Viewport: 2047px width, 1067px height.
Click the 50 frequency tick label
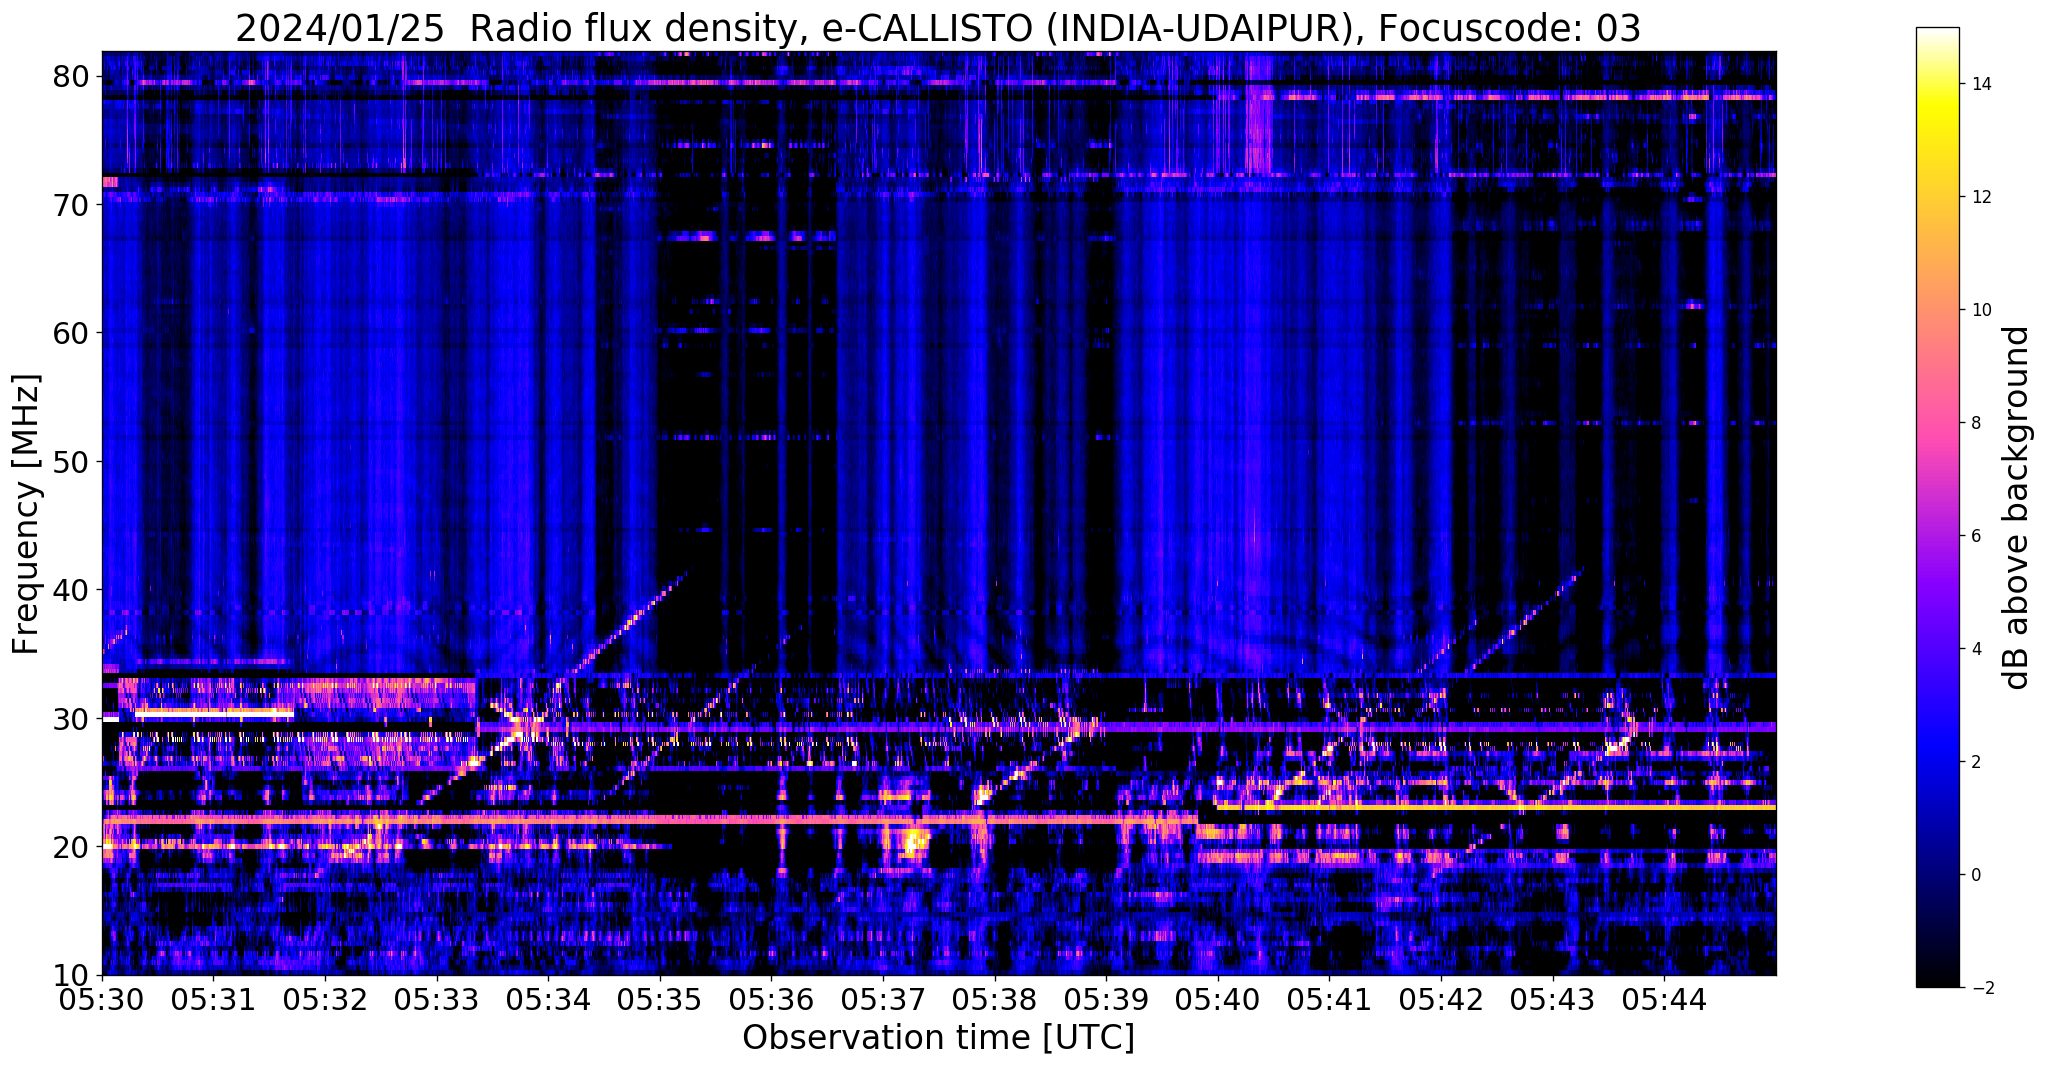[72, 462]
